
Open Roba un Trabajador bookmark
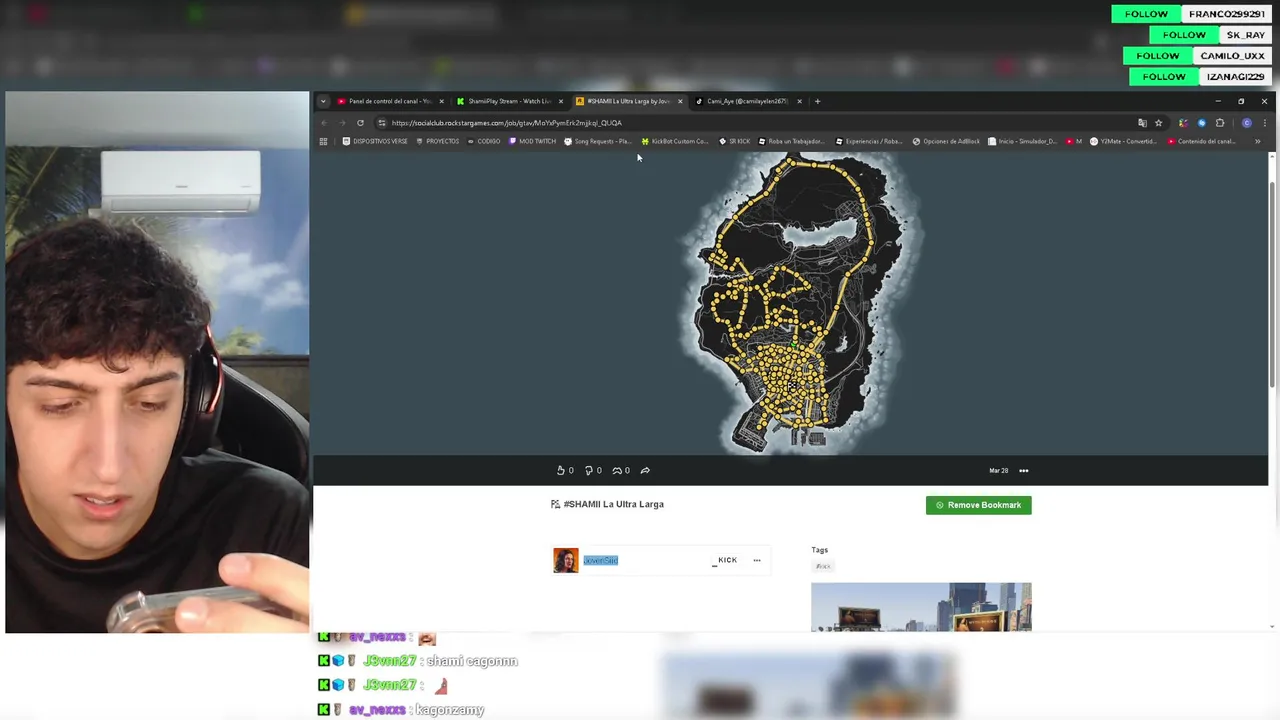pyautogui.click(x=791, y=142)
